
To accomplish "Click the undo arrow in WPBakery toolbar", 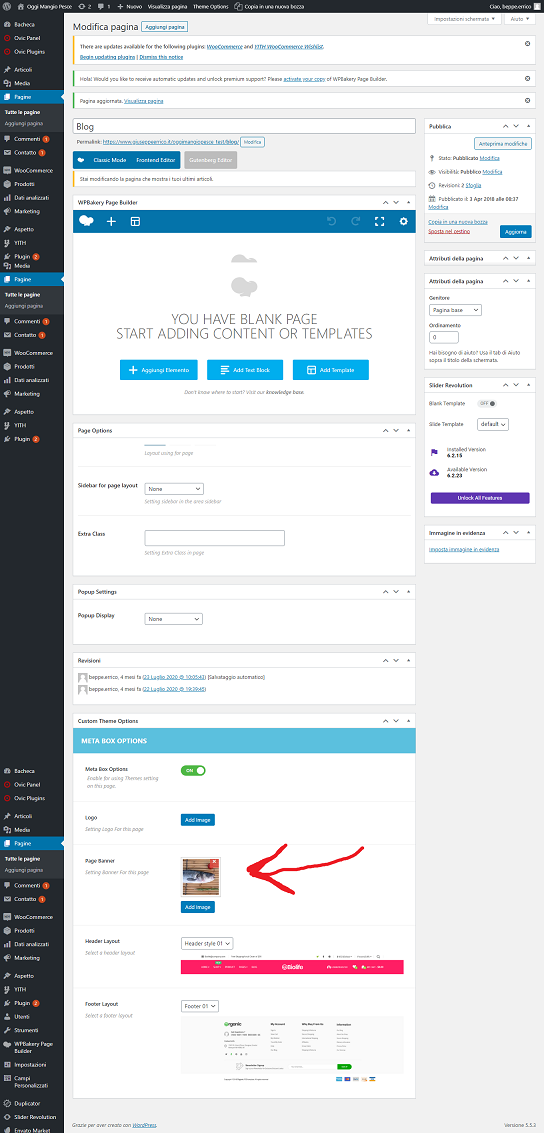I will (332, 221).
